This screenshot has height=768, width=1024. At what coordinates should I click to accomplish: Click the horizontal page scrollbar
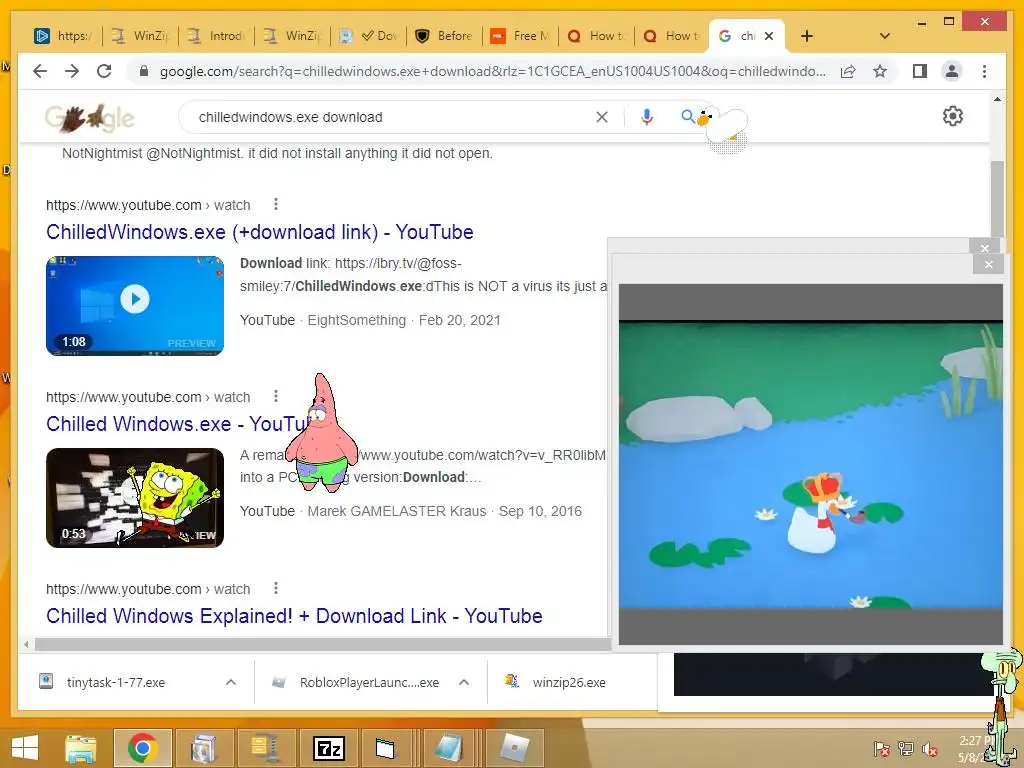tap(323, 645)
